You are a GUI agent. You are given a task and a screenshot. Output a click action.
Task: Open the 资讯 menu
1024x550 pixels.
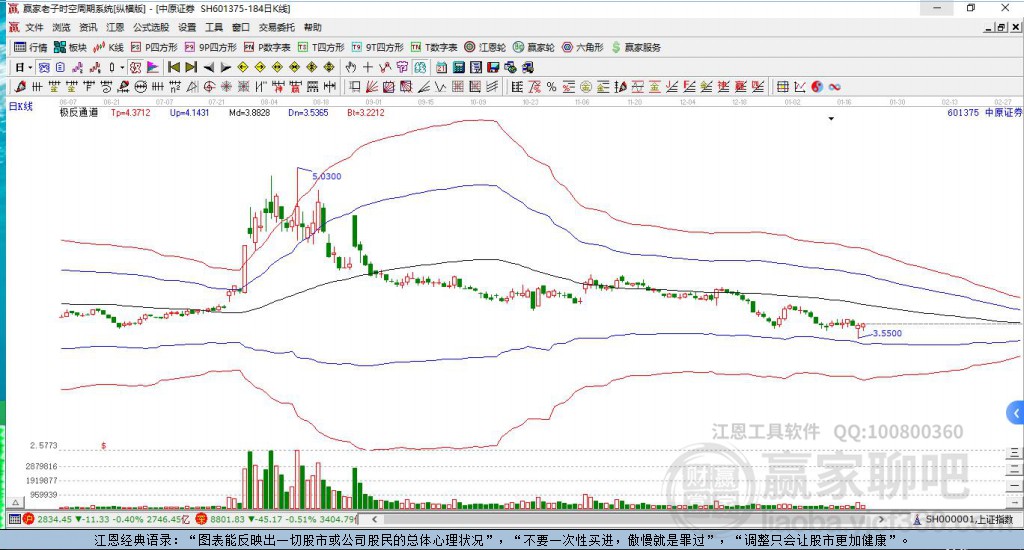[x=88, y=27]
